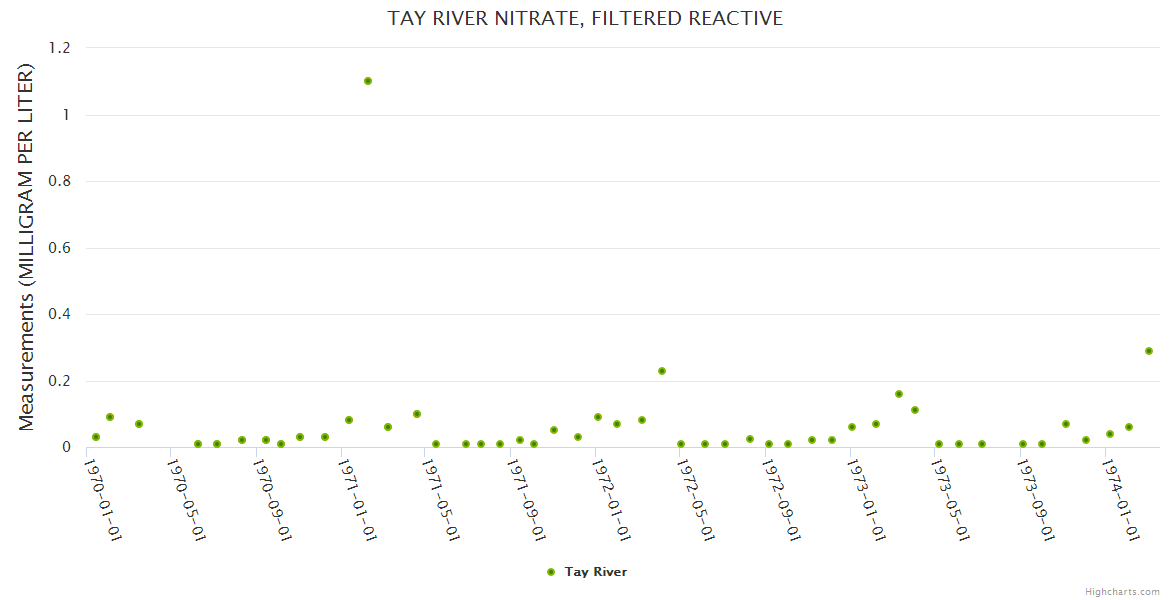Click the x-axis label 1972-09-01
The image size is (1170, 600).
782,500
